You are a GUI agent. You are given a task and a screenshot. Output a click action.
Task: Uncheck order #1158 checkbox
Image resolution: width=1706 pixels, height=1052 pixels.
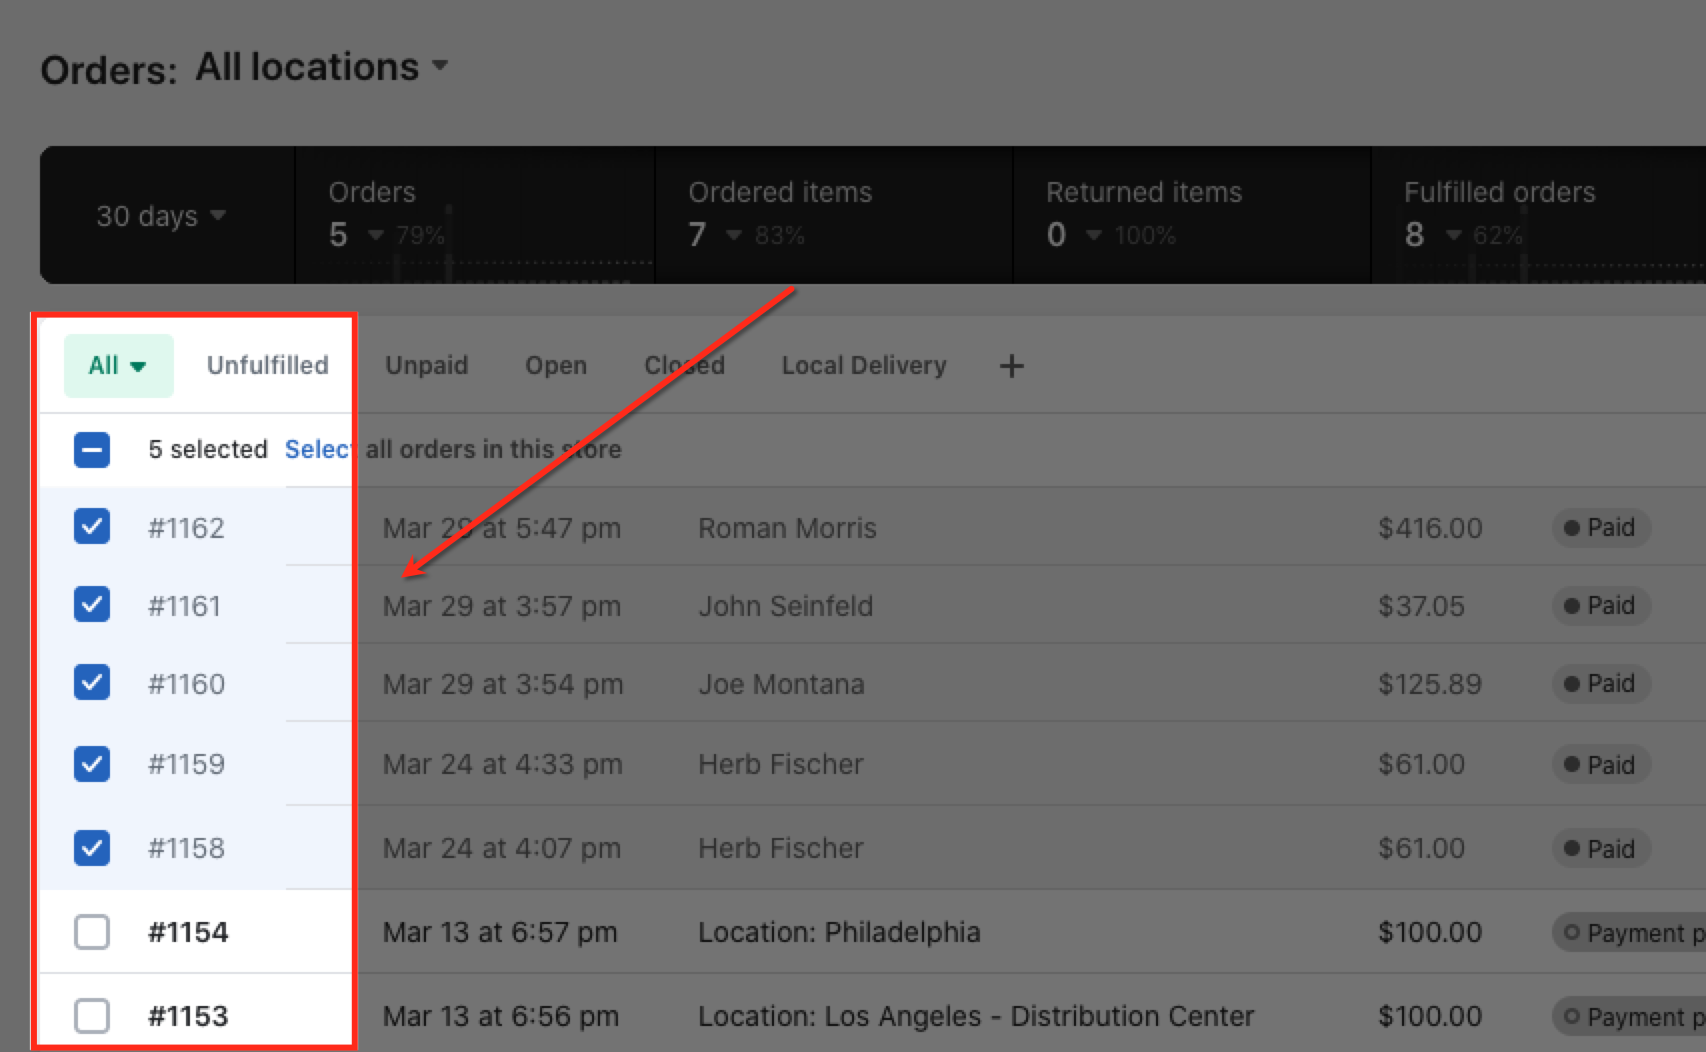point(92,848)
